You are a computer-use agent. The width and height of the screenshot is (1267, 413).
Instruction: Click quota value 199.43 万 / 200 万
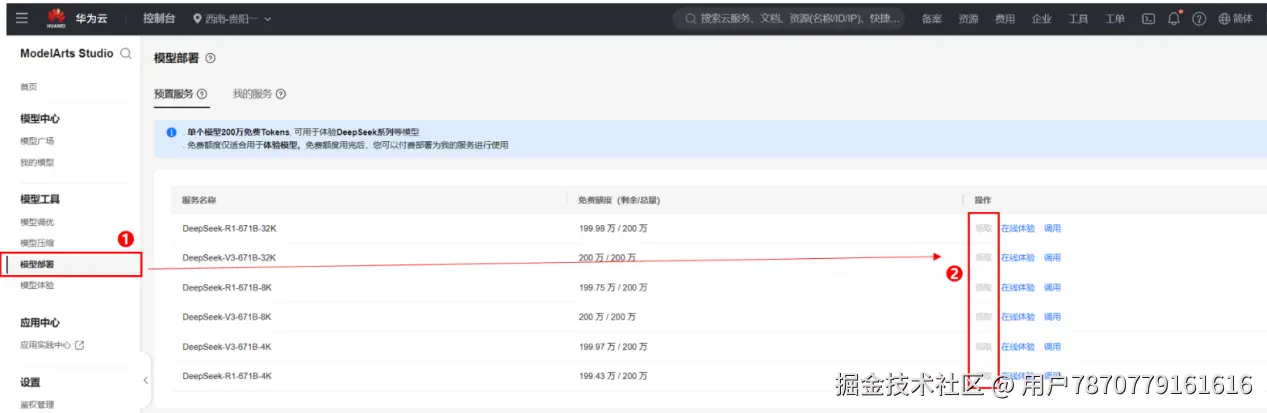click(613, 376)
